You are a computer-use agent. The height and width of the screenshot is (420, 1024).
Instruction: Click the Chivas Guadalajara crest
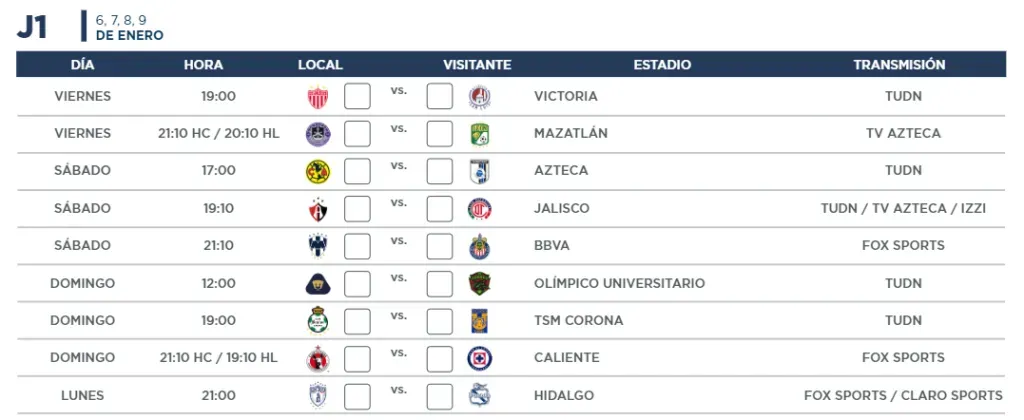click(479, 246)
